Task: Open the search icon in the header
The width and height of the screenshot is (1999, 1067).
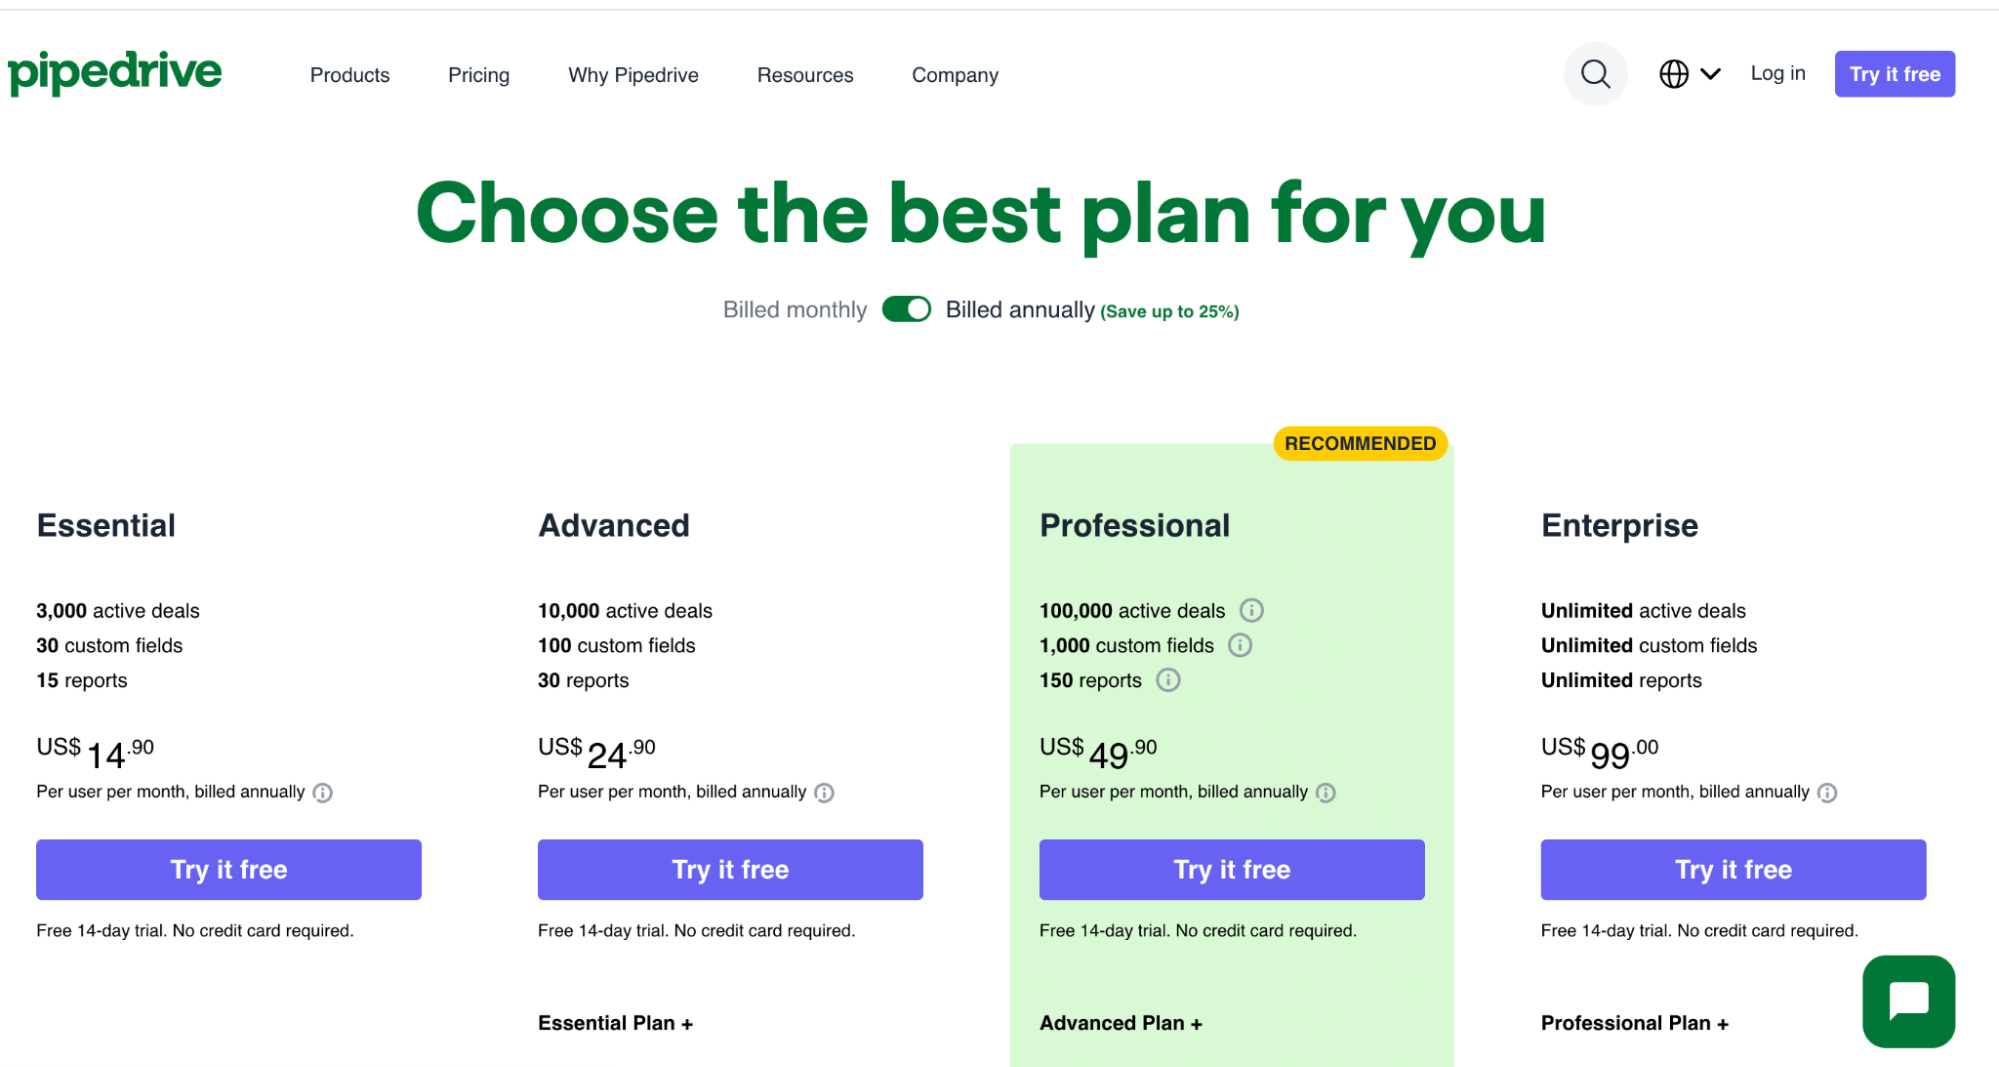Action: 1595,73
